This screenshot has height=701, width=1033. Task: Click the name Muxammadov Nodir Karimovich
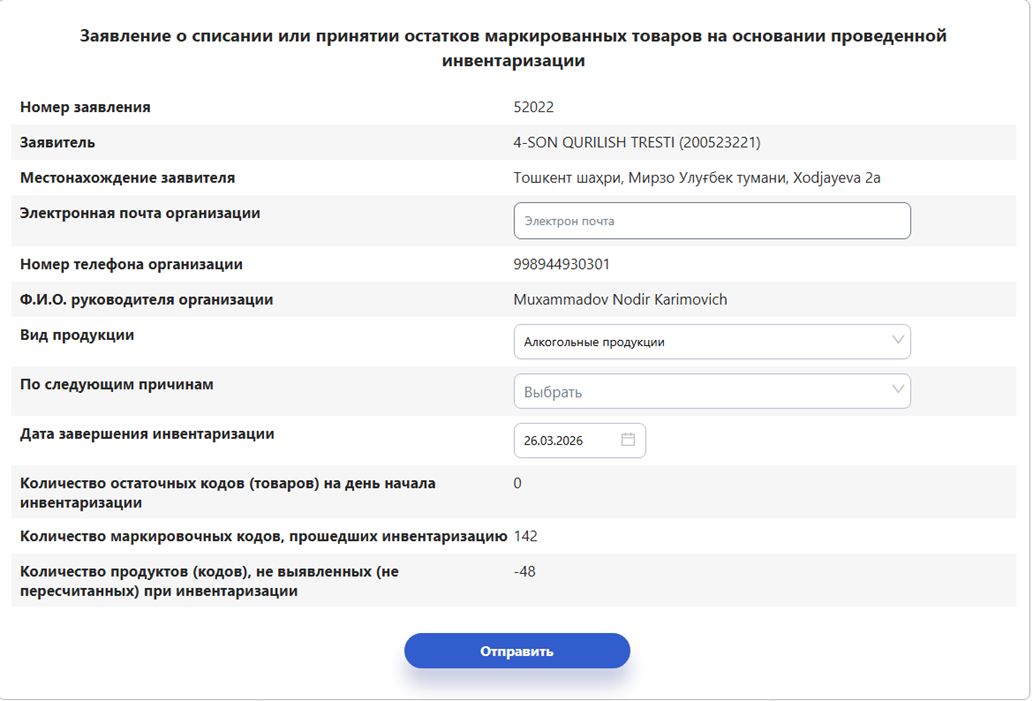tap(620, 299)
